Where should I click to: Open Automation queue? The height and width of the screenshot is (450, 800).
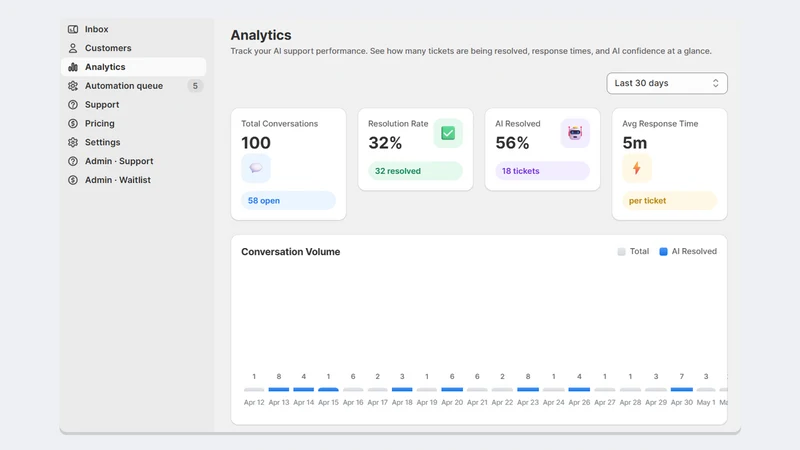(134, 86)
